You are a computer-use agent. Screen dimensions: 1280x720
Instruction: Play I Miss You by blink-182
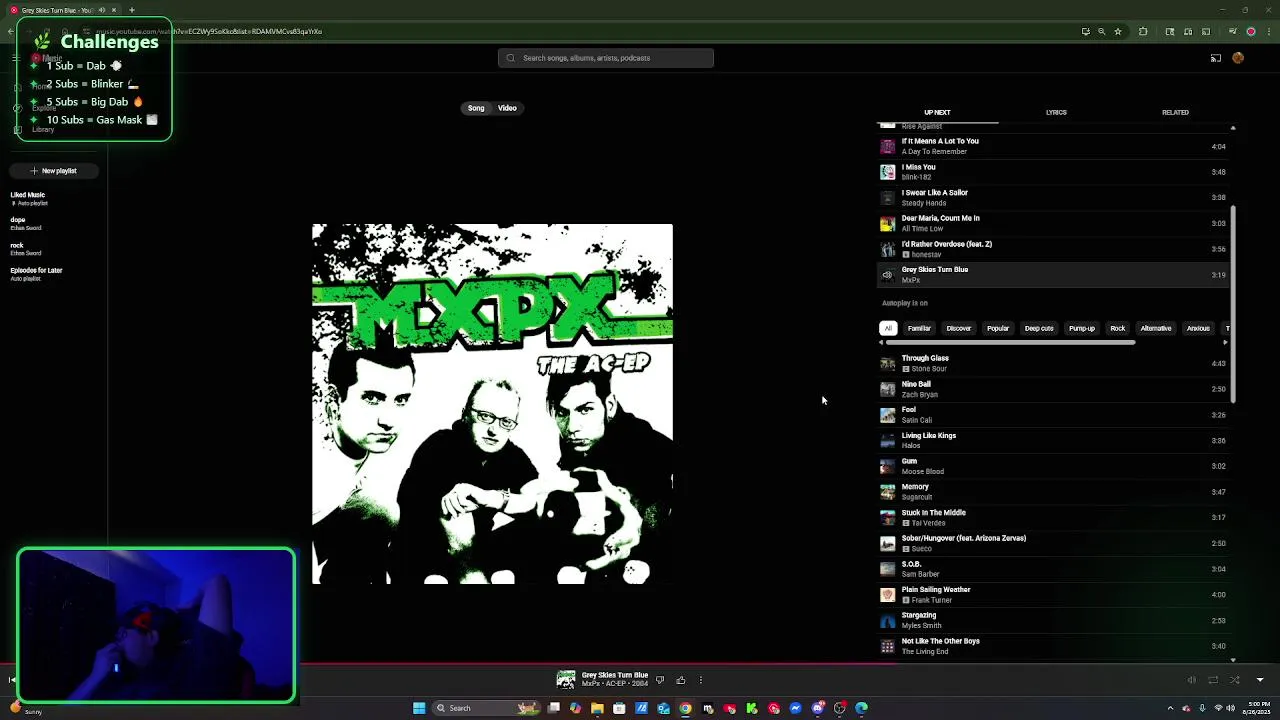(1053, 172)
